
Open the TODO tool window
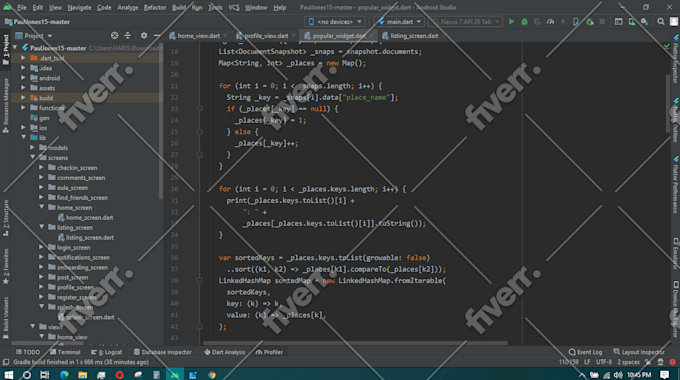click(x=28, y=352)
